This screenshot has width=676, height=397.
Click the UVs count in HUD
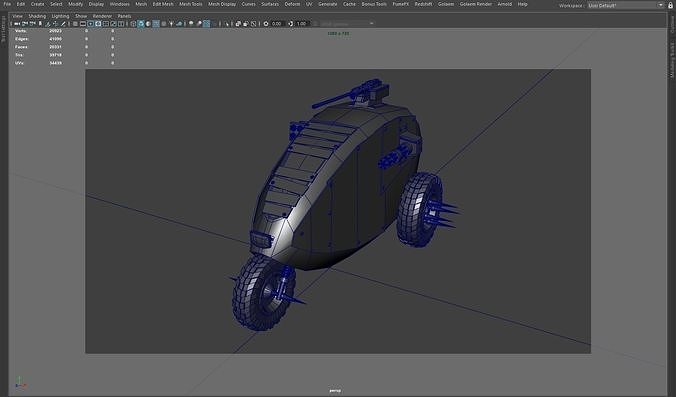coord(55,63)
